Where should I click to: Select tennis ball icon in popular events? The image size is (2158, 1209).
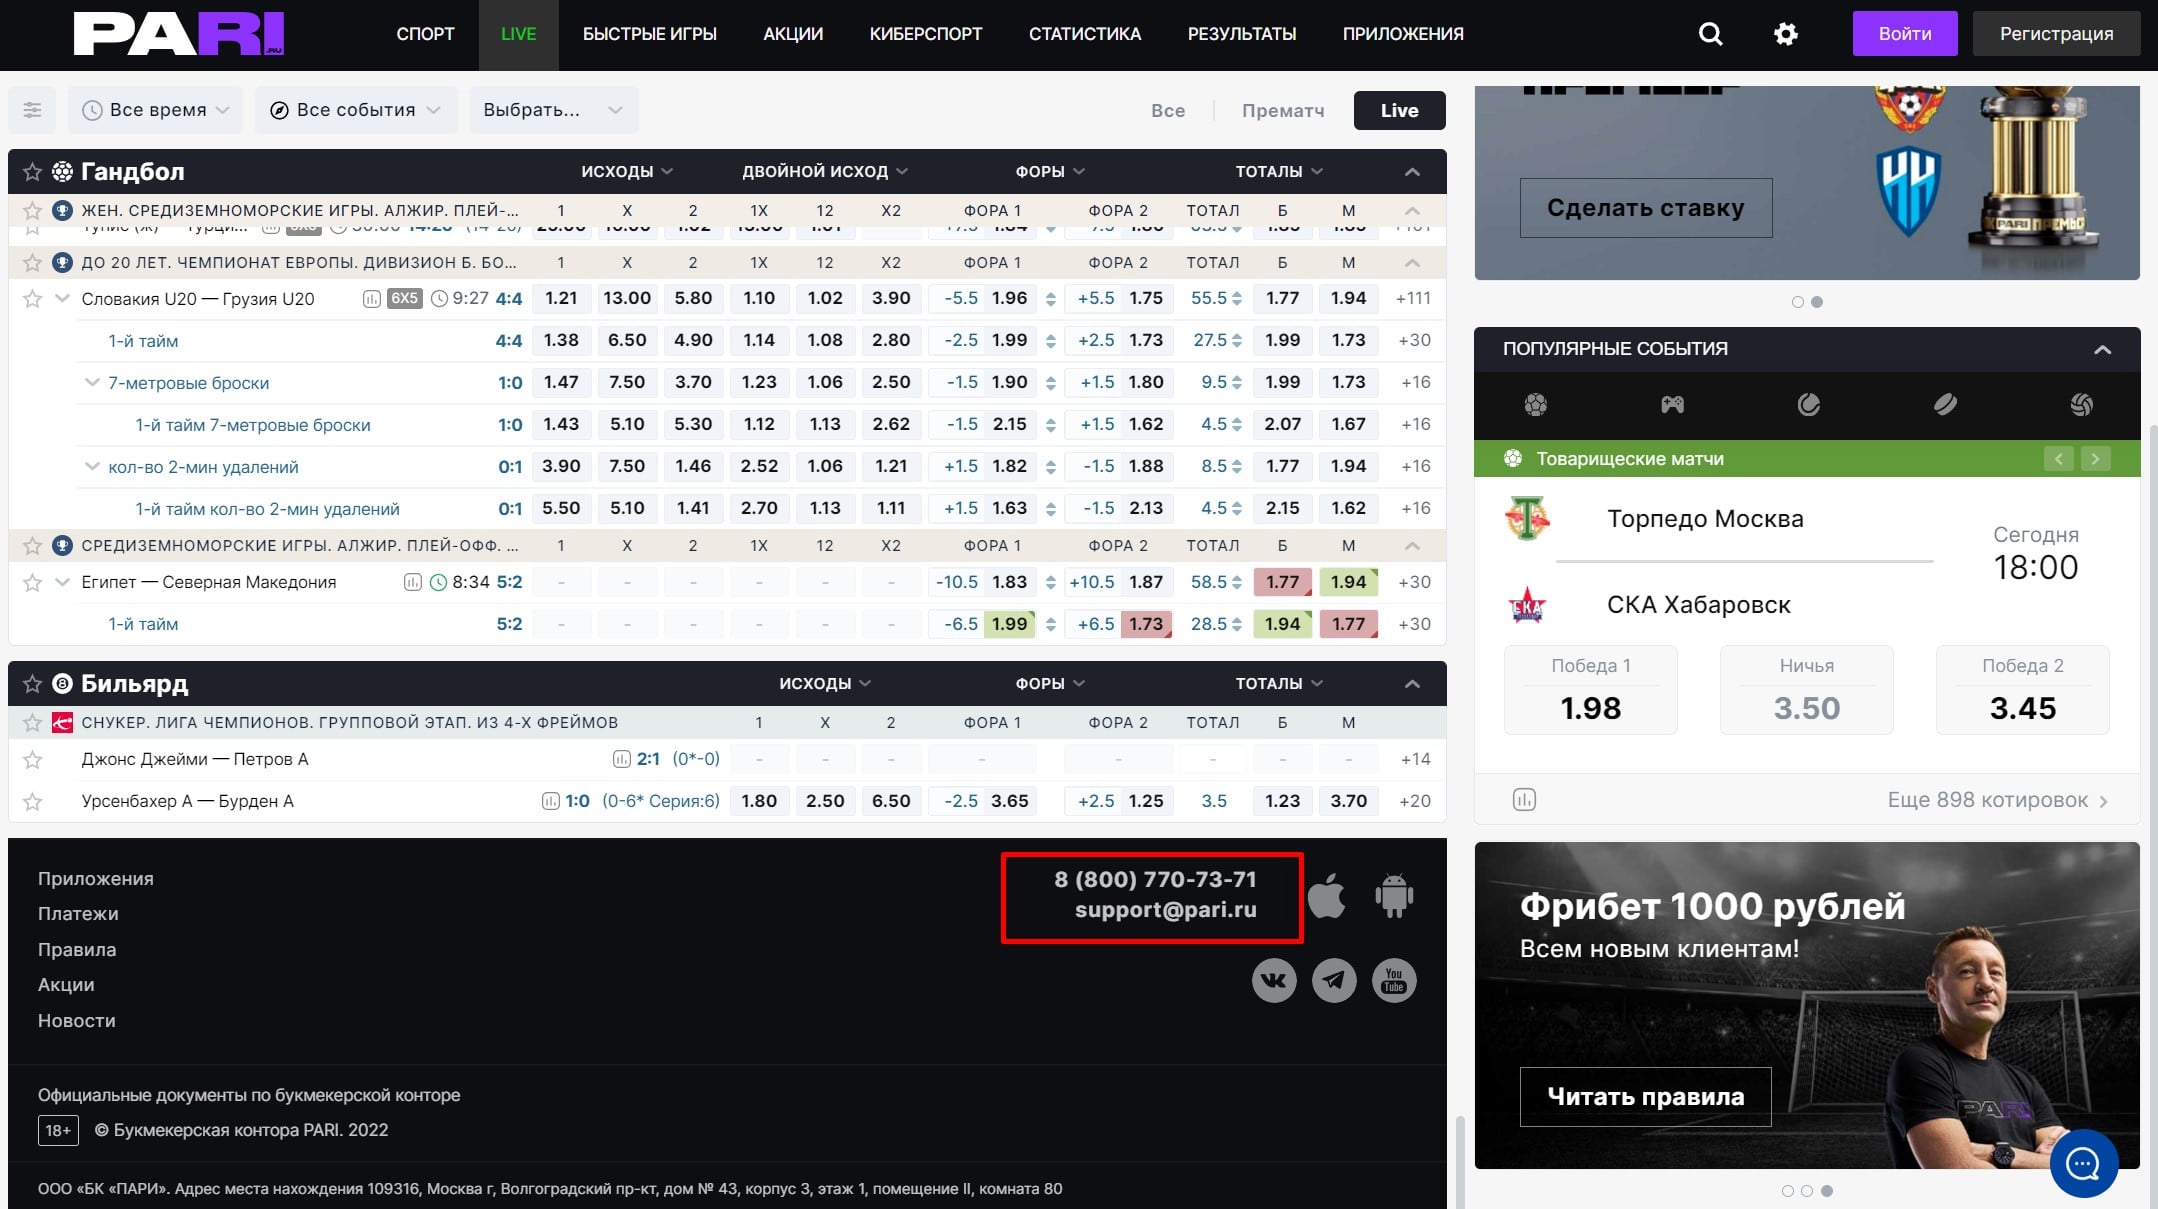coord(1808,404)
